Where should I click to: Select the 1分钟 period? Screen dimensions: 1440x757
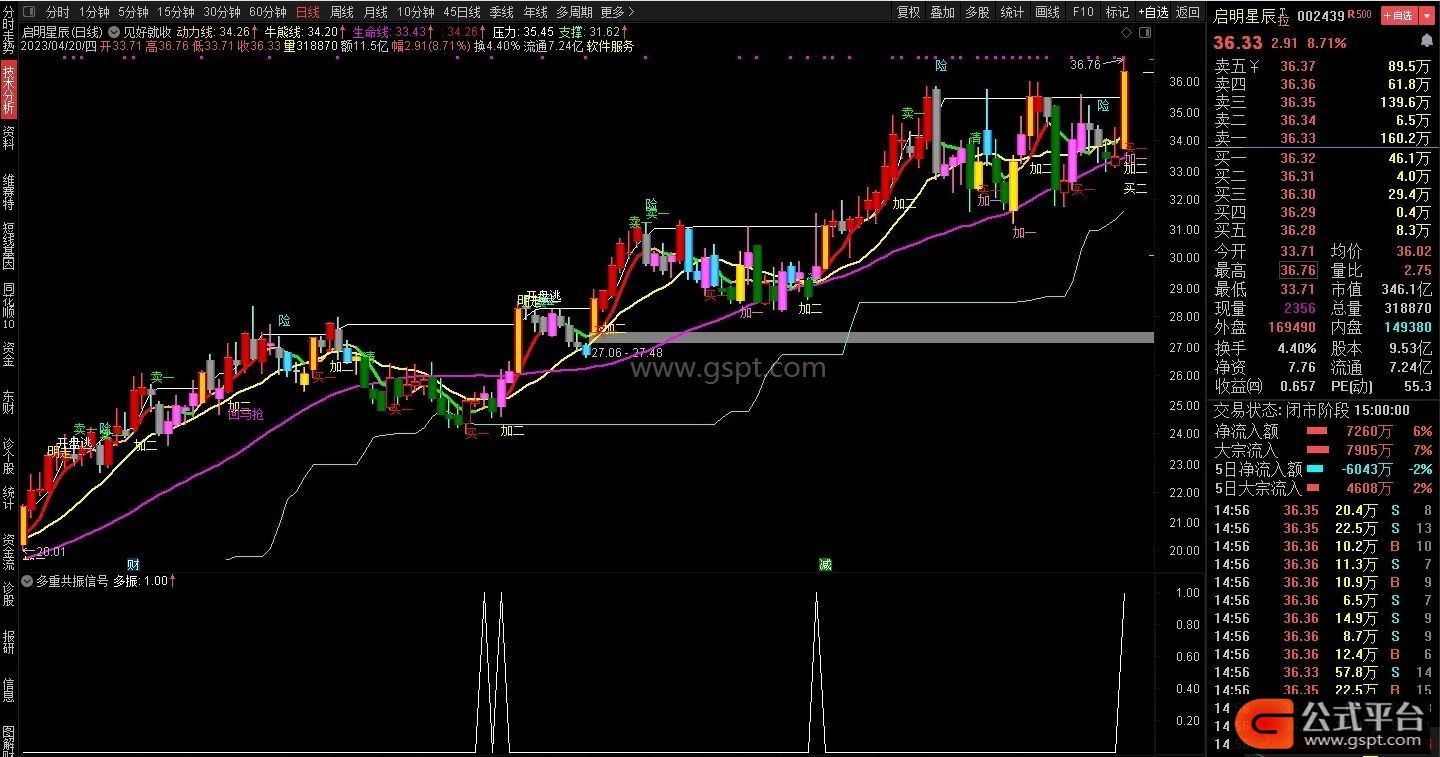(x=93, y=12)
